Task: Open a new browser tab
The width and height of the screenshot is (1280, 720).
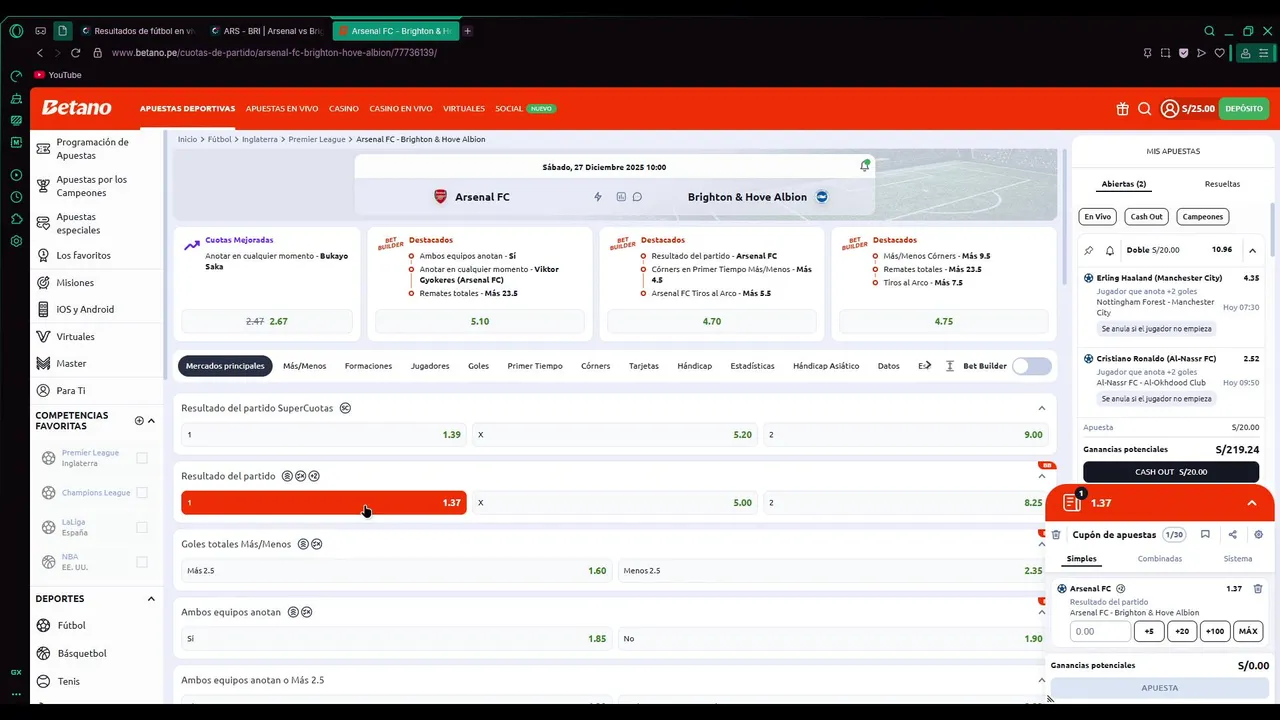Action: pyautogui.click(x=467, y=31)
